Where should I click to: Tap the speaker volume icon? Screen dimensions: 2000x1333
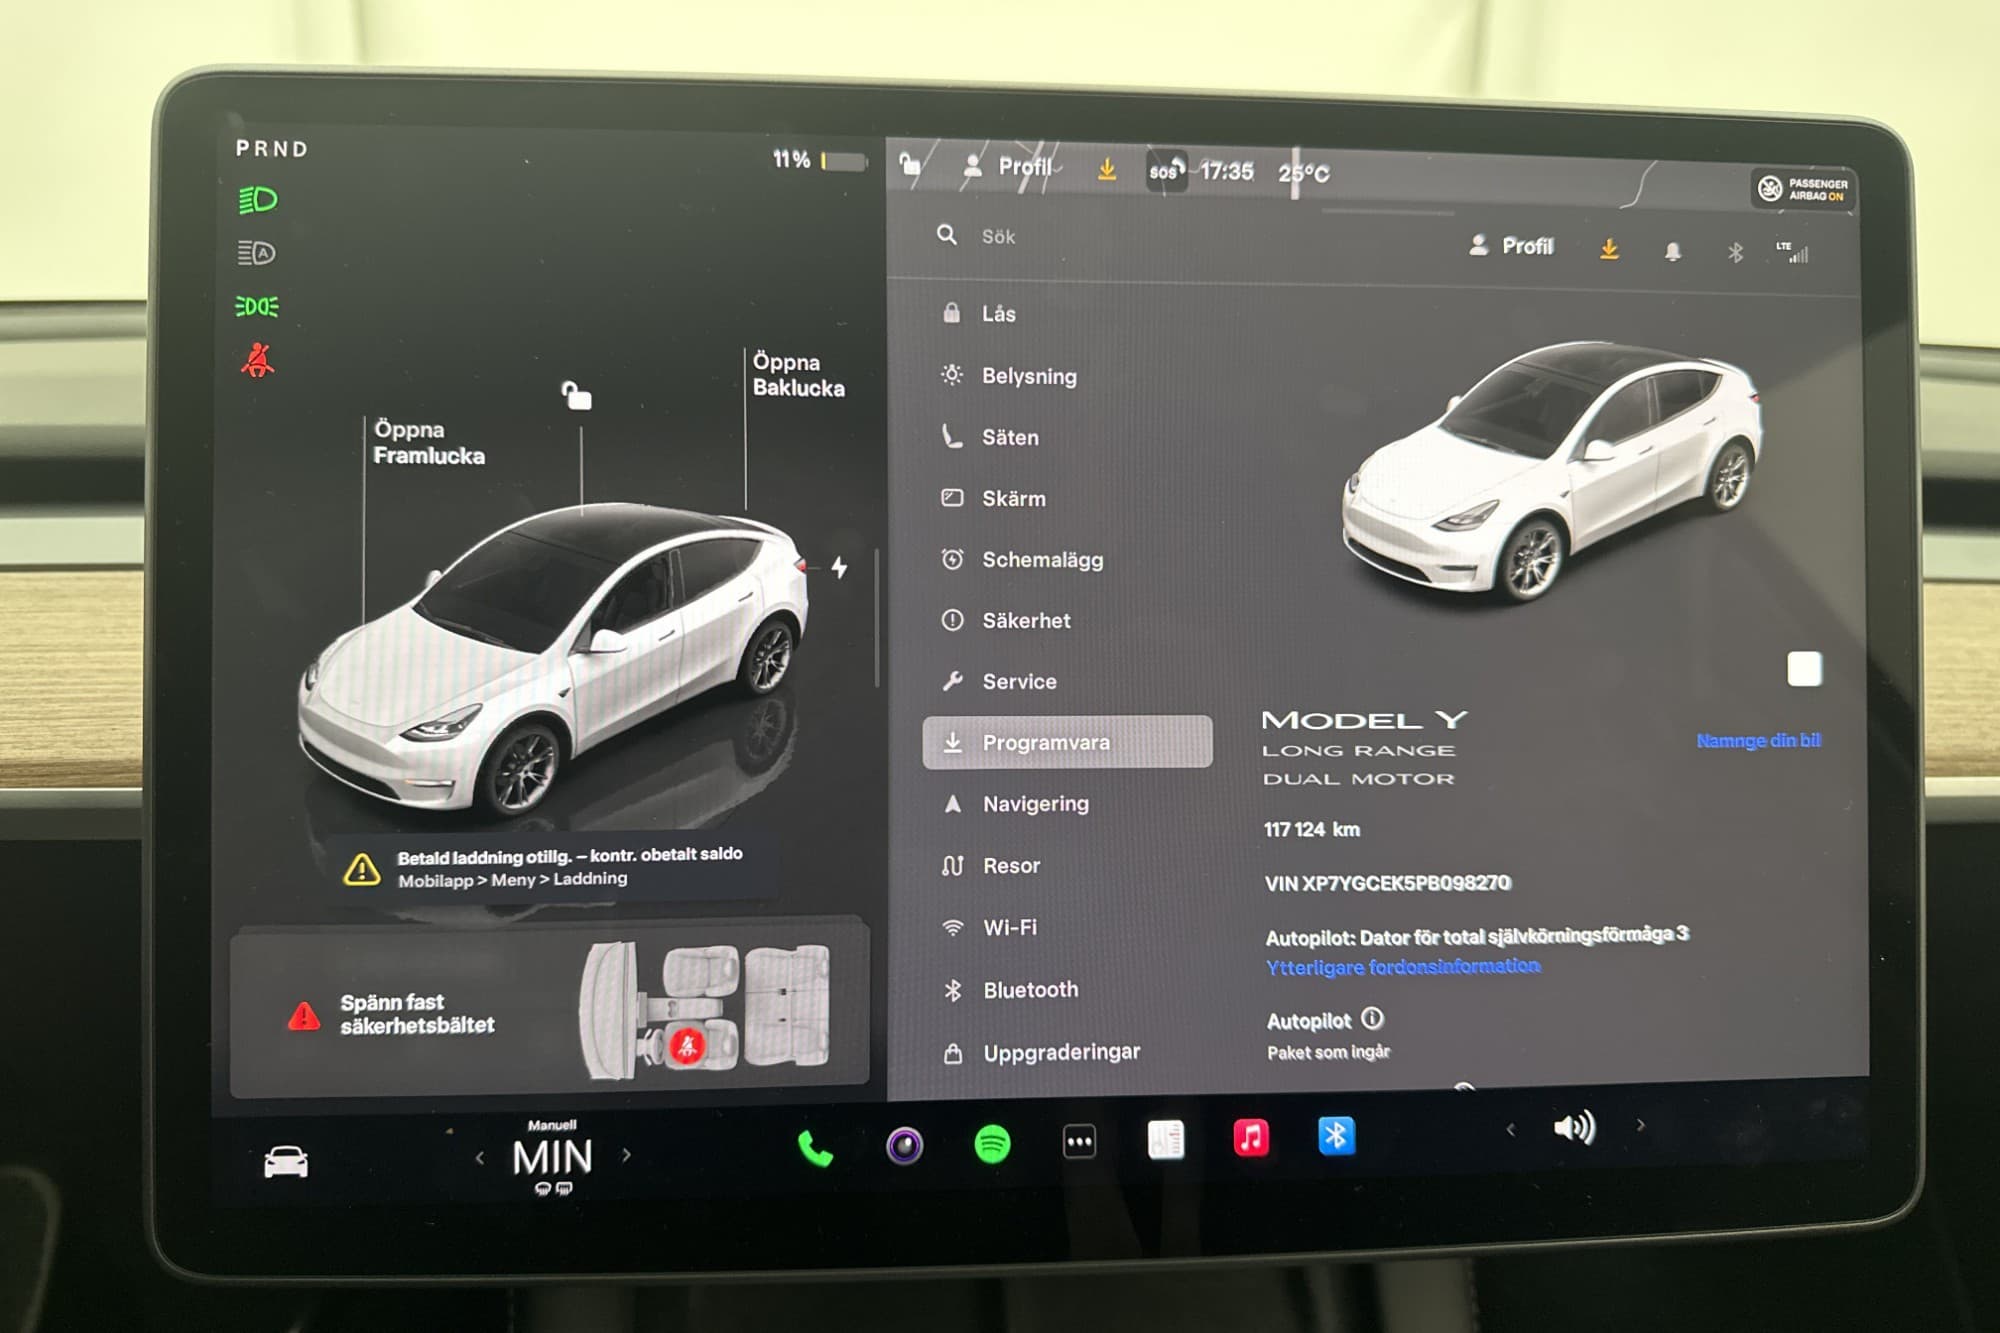point(1574,1128)
